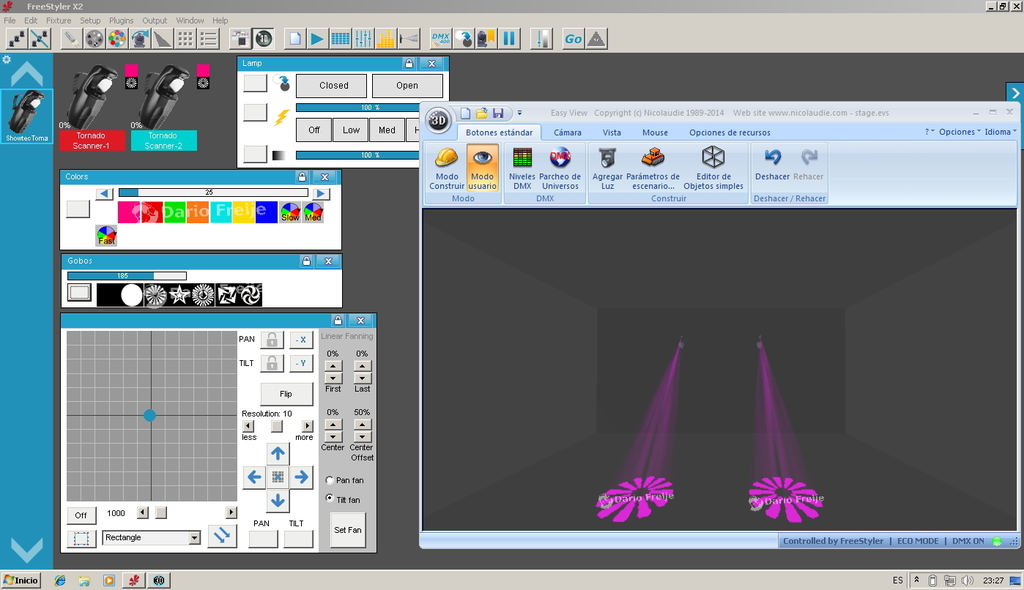
Task: Click the DMX 400 toolbar icon
Action: (x=441, y=39)
